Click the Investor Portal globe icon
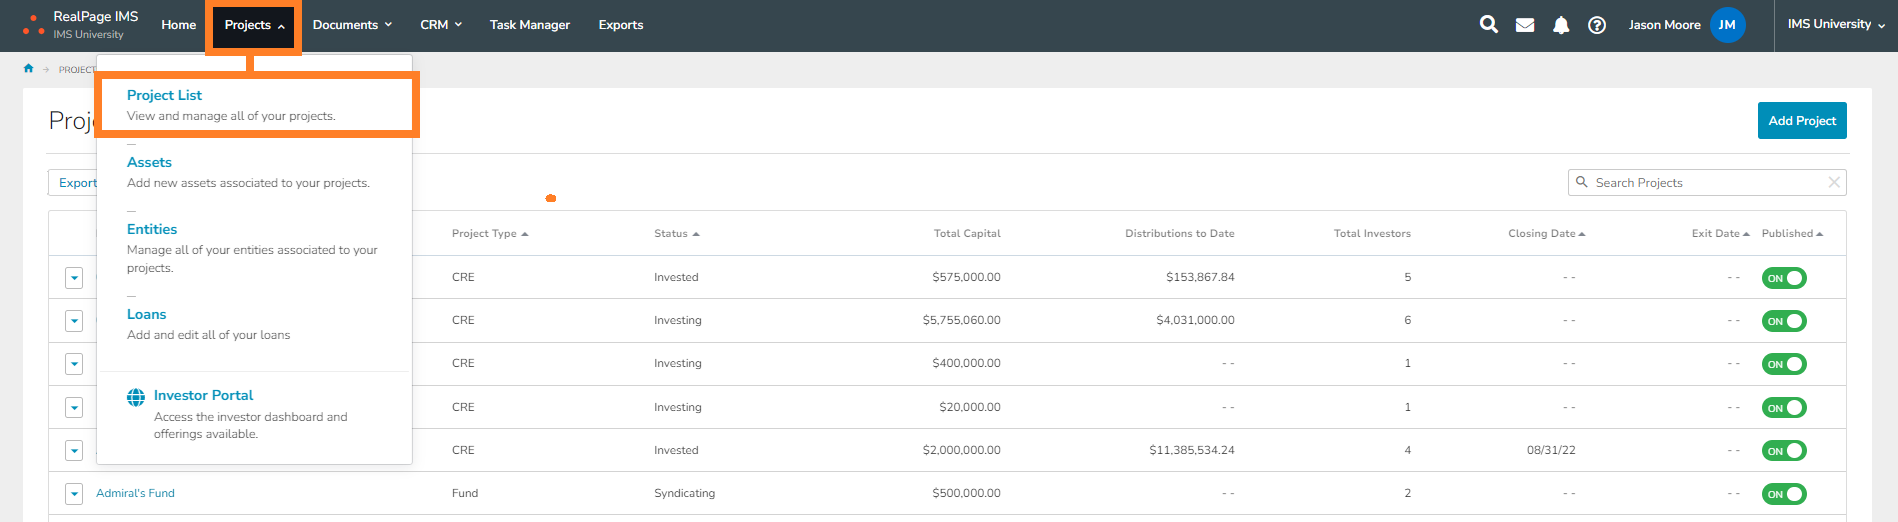Viewport: 1898px width, 522px height. tap(136, 397)
